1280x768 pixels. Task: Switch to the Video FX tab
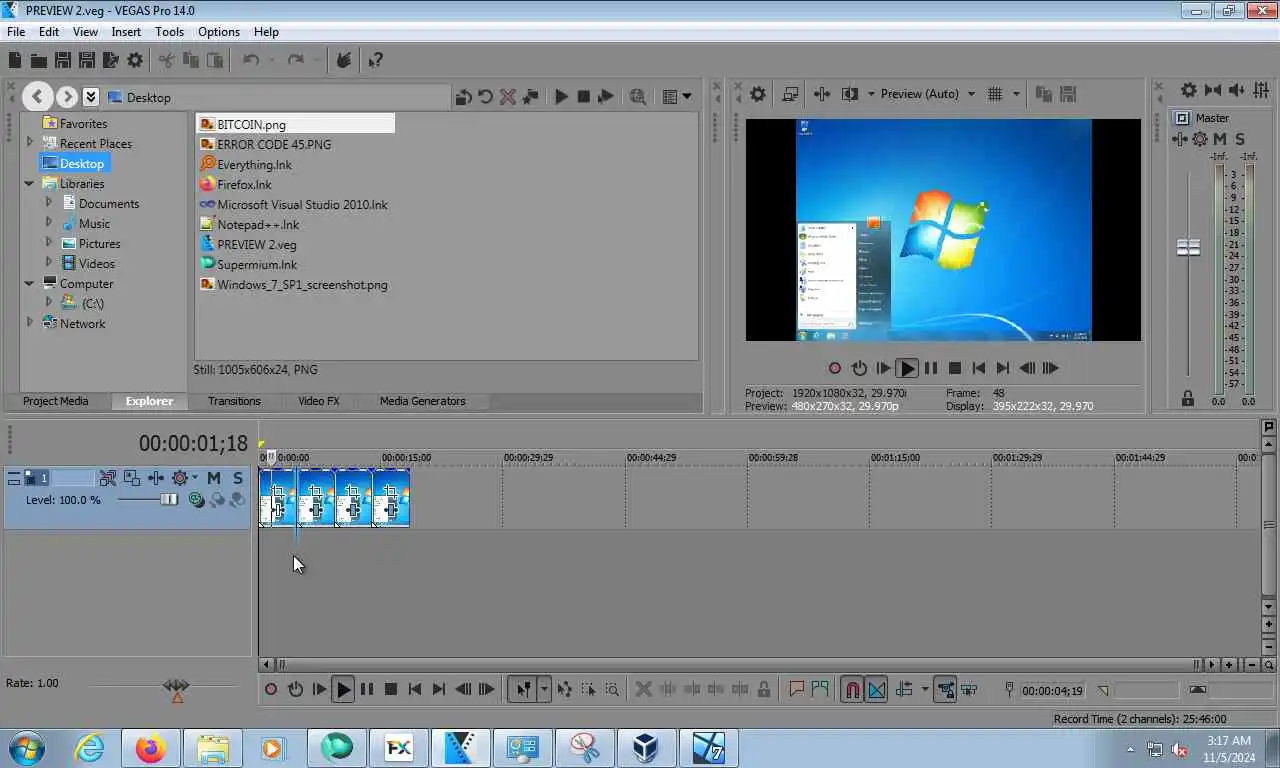318,401
